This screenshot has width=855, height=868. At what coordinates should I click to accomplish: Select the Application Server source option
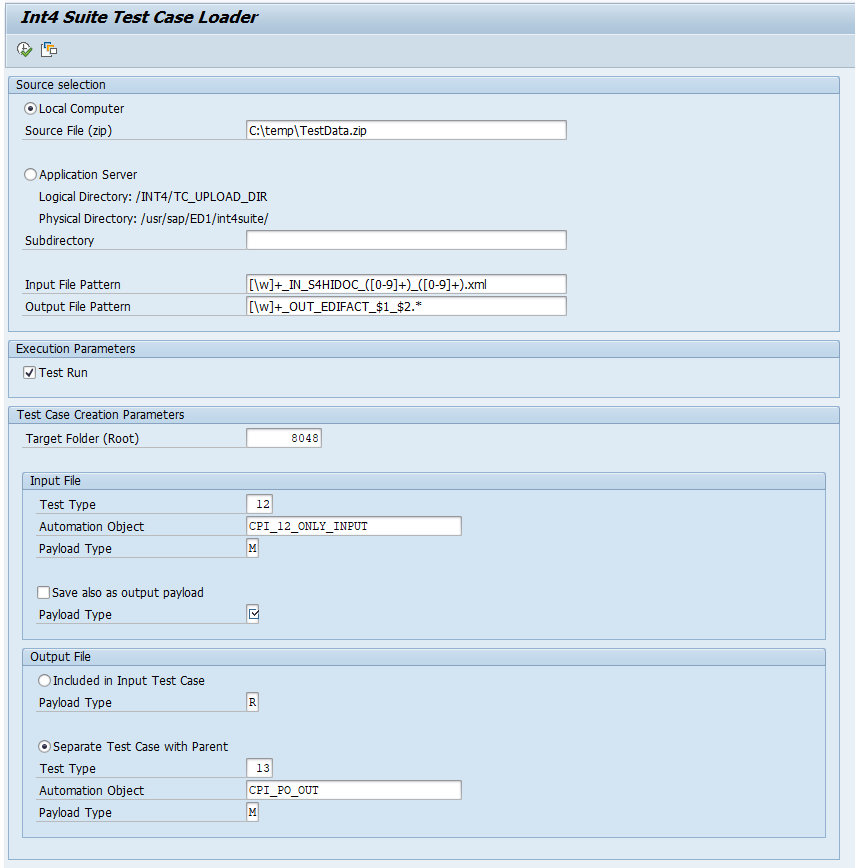31,174
